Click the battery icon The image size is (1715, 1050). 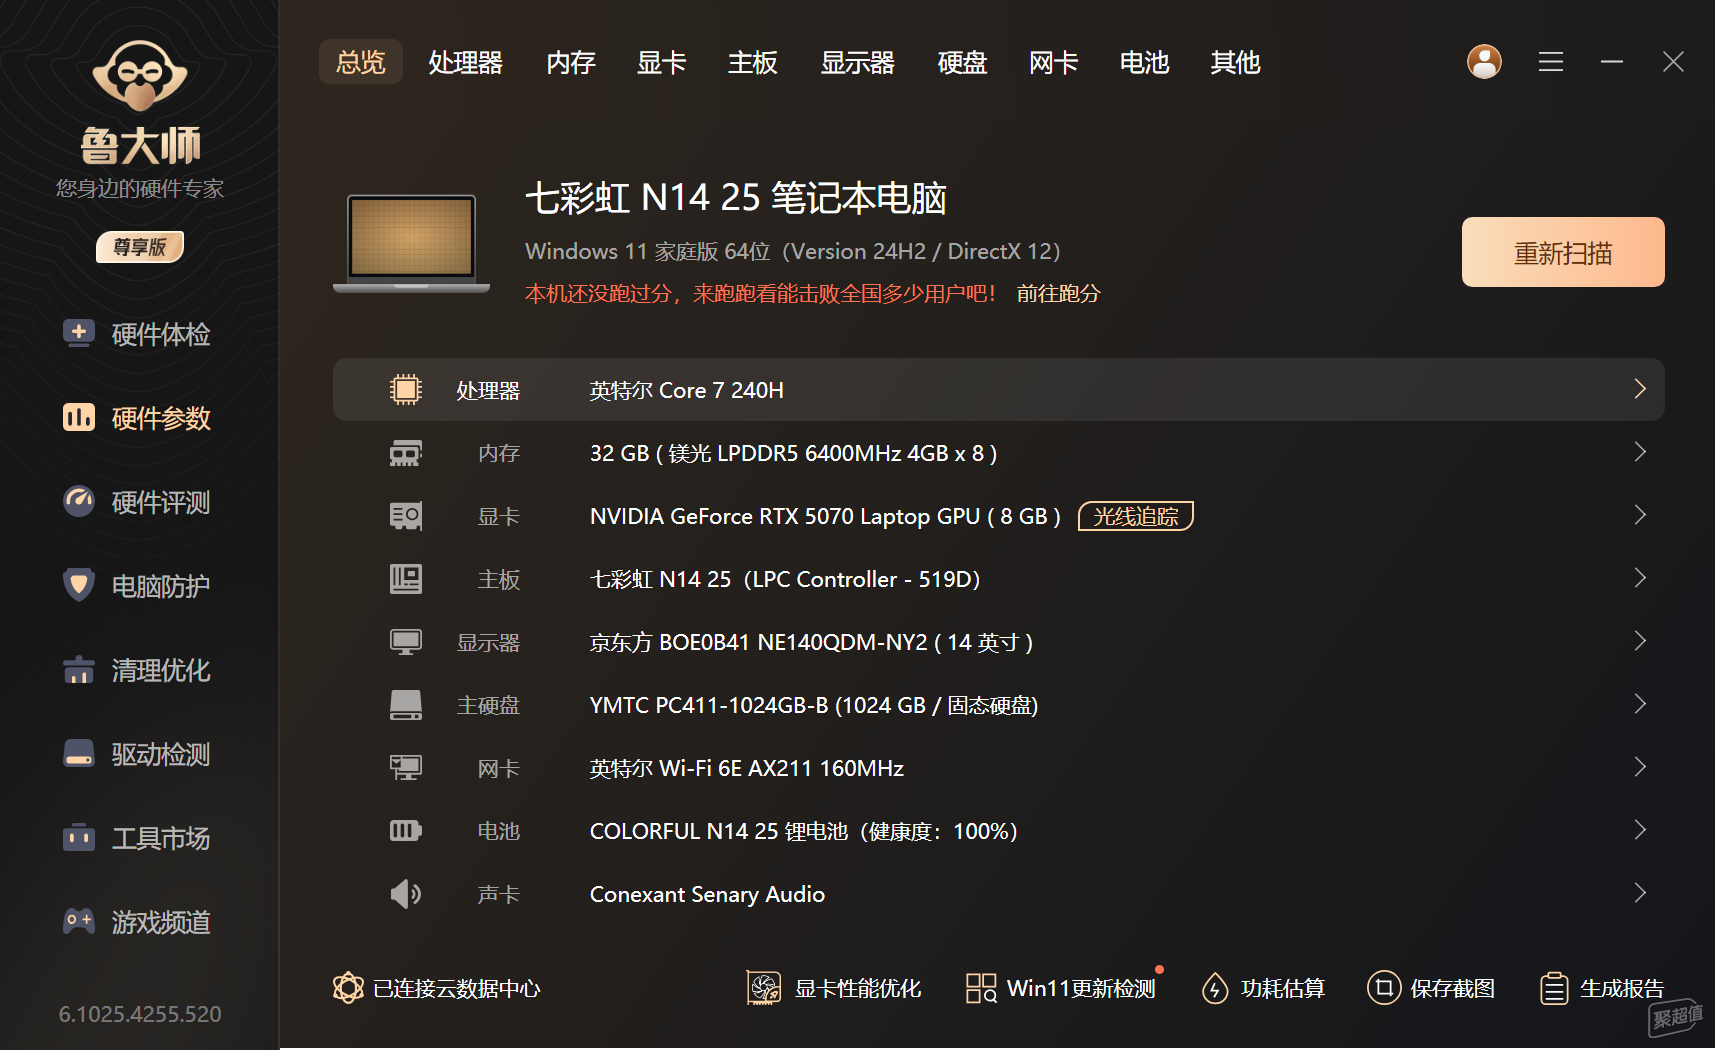click(405, 831)
